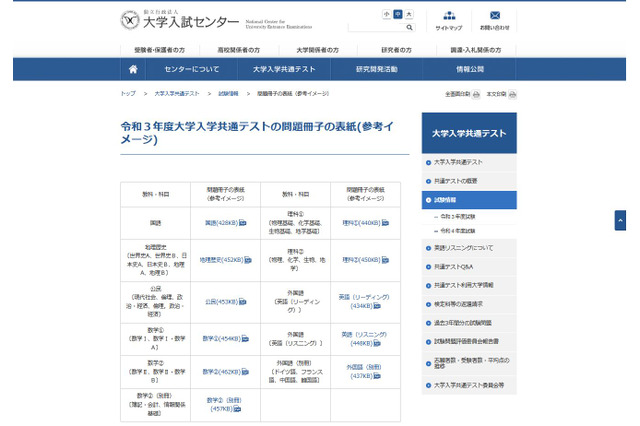Open 受験者・保護者の方 tab
This screenshot has height=426, width=640.
tap(160, 50)
